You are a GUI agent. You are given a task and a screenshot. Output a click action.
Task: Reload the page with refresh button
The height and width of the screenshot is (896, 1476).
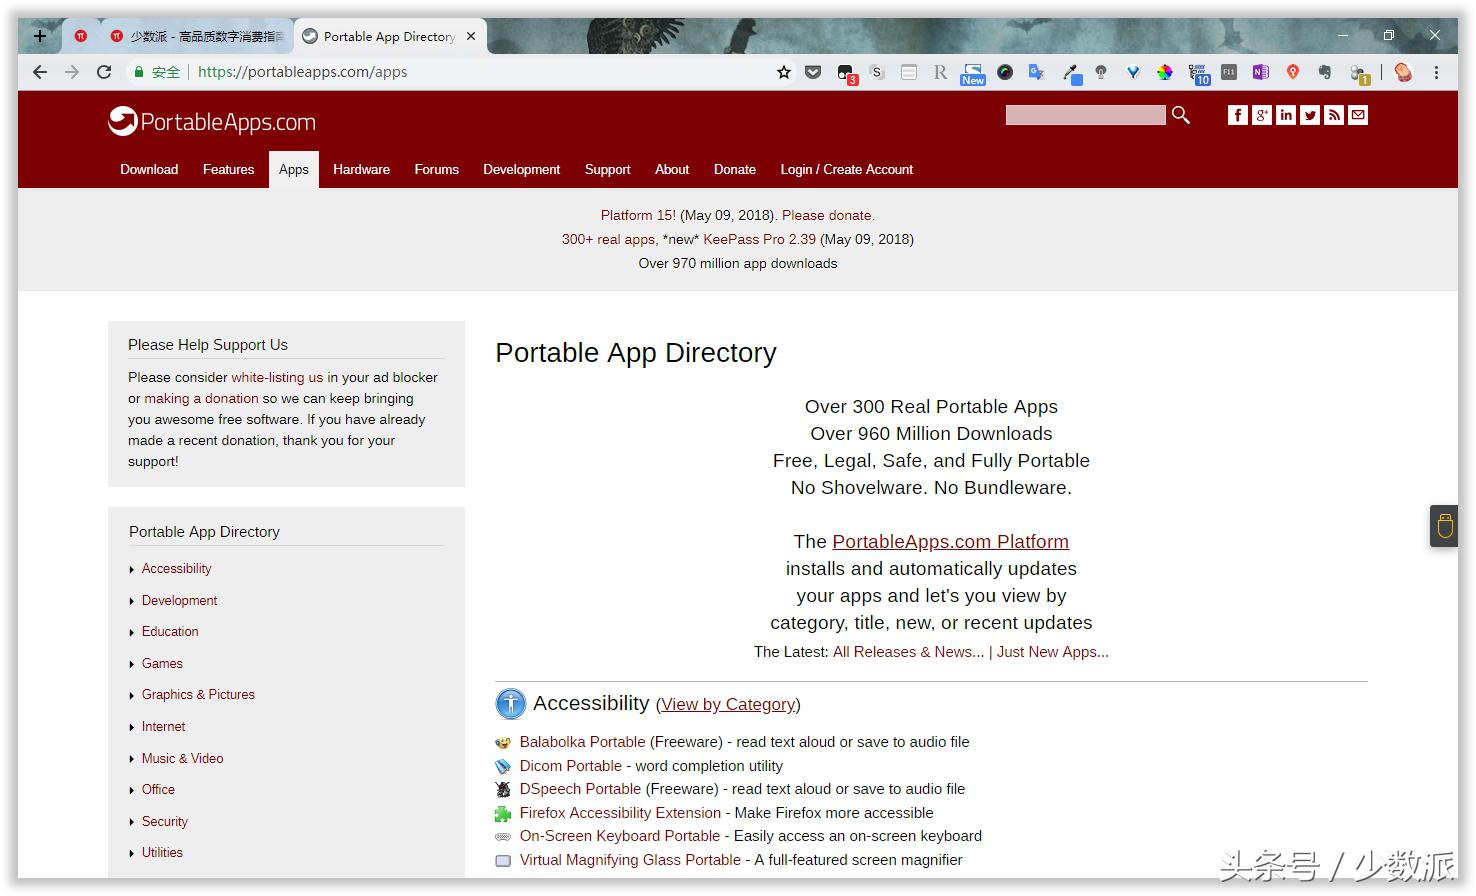104,72
